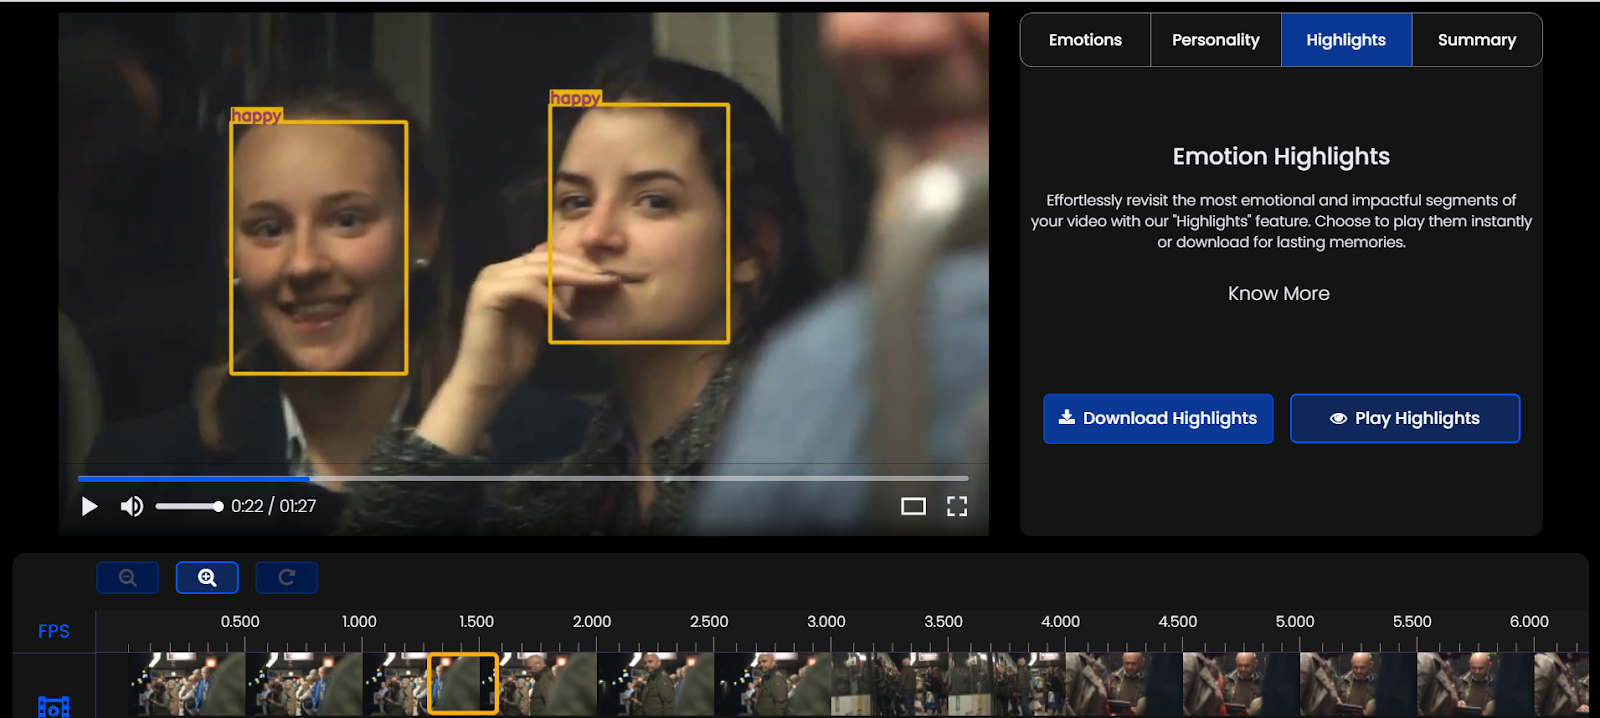Click the timeline marker at 3.000
The width and height of the screenshot is (1600, 718).
[826, 622]
